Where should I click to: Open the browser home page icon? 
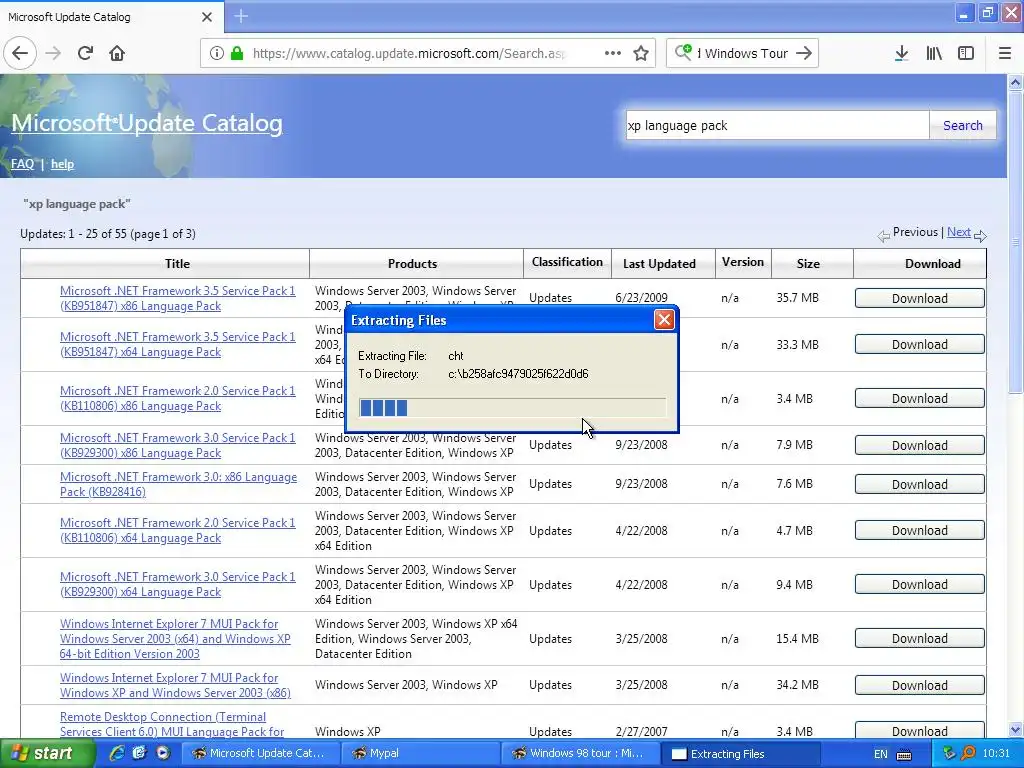117,54
